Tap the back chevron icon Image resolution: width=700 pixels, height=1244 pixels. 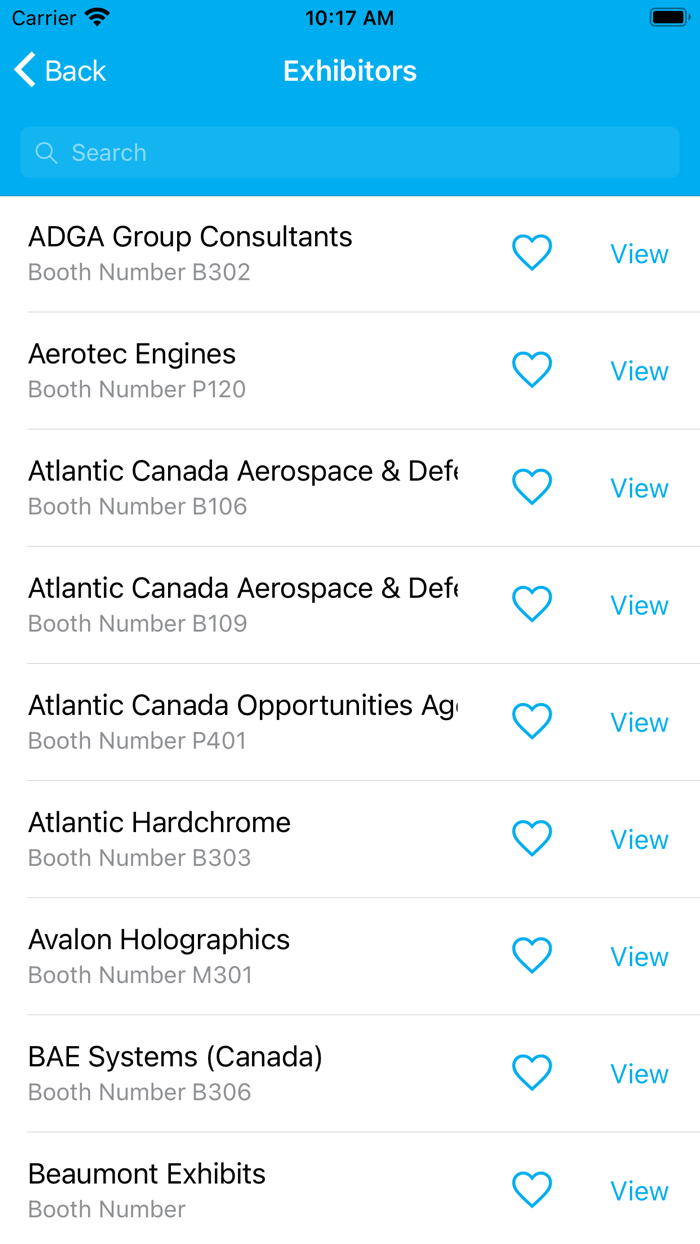pyautogui.click(x=24, y=70)
